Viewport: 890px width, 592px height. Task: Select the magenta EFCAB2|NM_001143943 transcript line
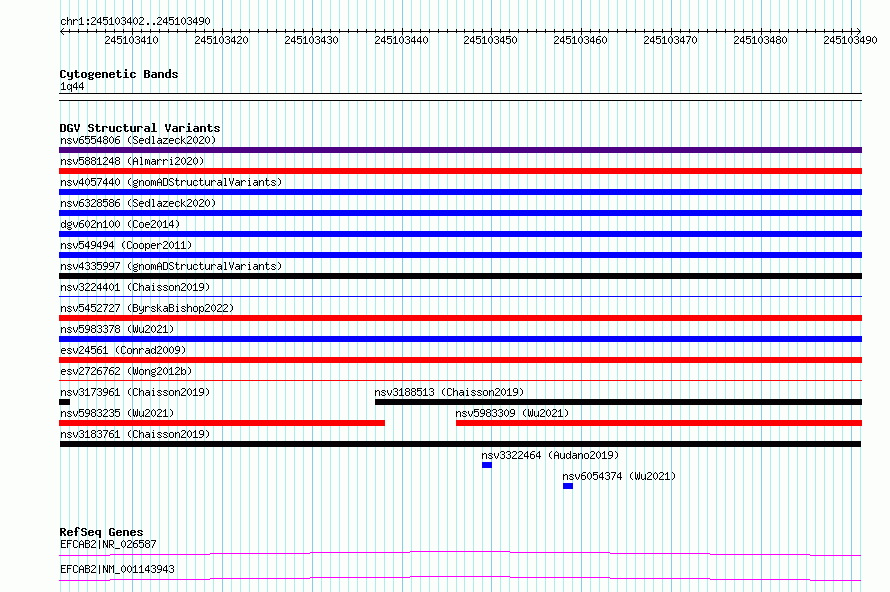click(460, 578)
